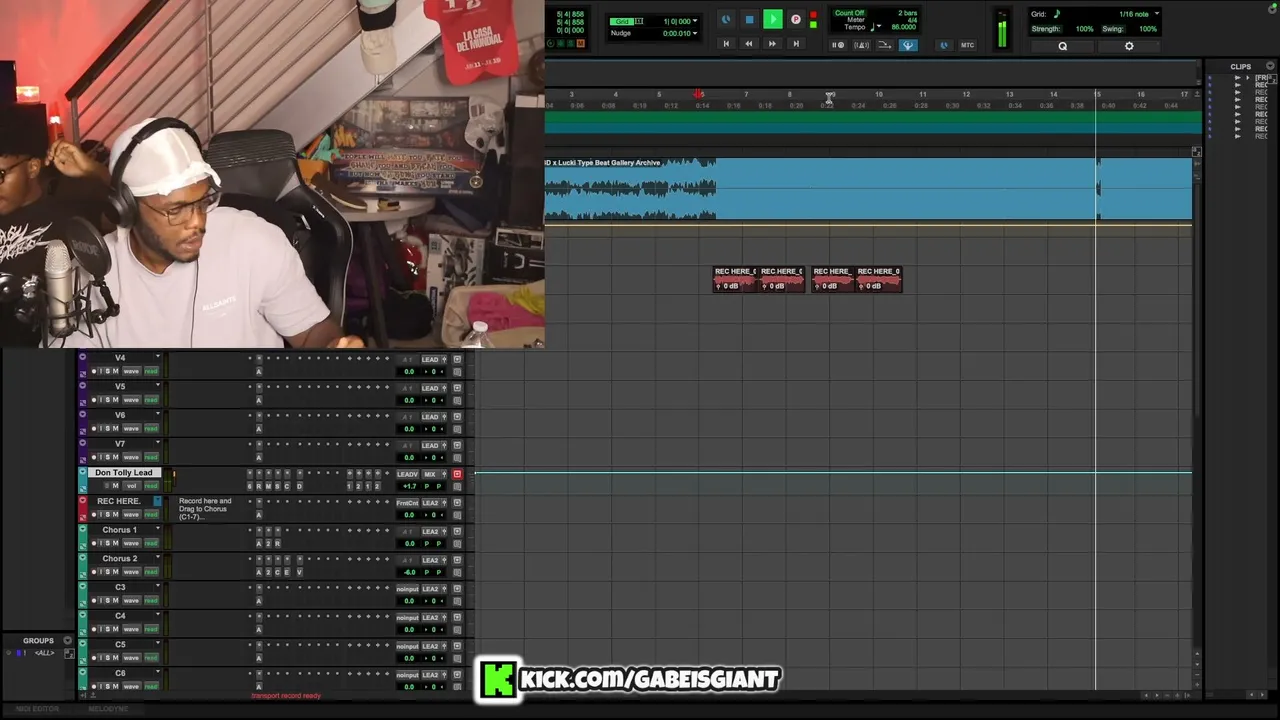Click the red output window icon on Don Tolly Lead

[457, 474]
